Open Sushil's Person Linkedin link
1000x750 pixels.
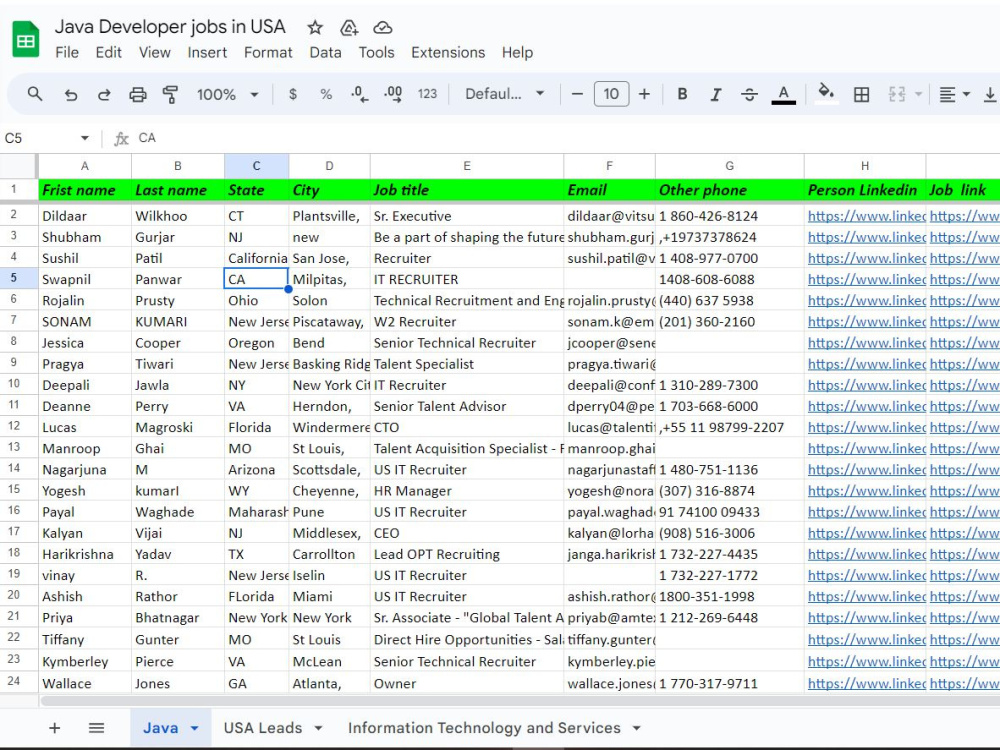[866, 258]
